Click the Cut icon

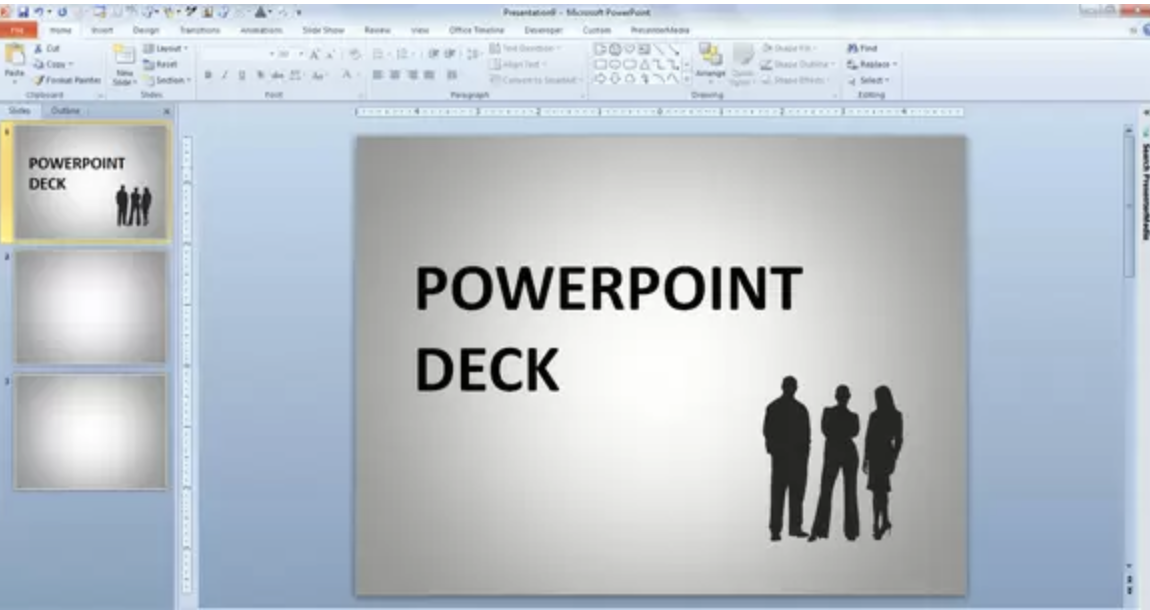click(47, 48)
